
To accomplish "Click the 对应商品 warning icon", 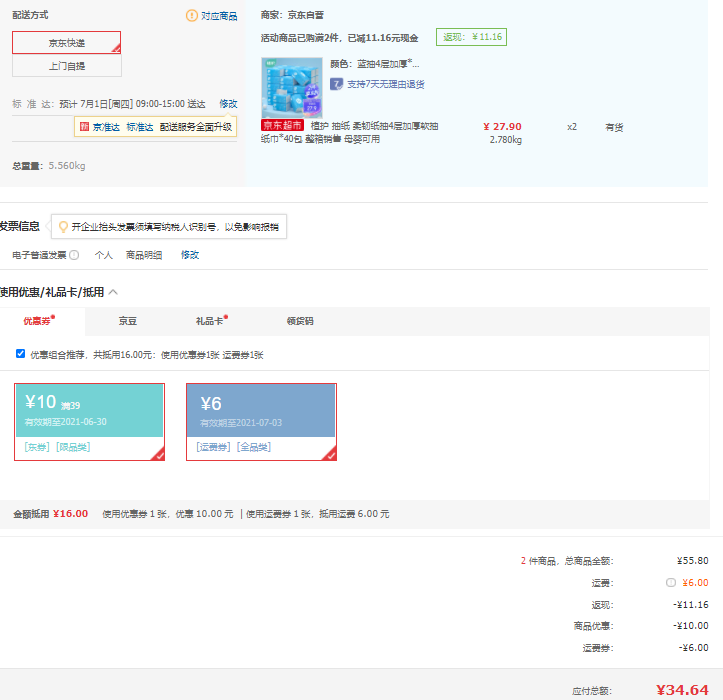I will tap(191, 16).
